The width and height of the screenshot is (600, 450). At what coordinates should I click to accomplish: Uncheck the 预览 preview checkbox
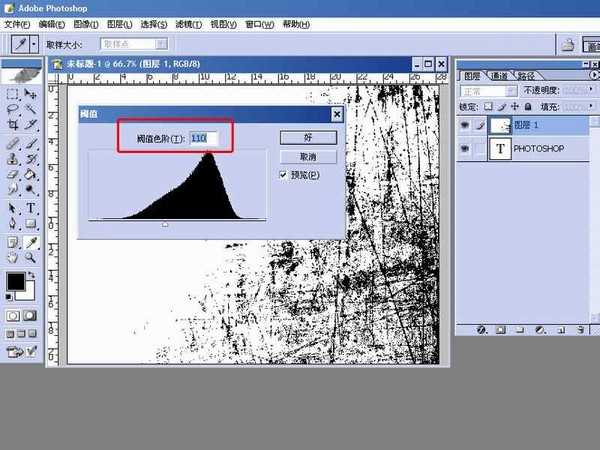point(285,174)
